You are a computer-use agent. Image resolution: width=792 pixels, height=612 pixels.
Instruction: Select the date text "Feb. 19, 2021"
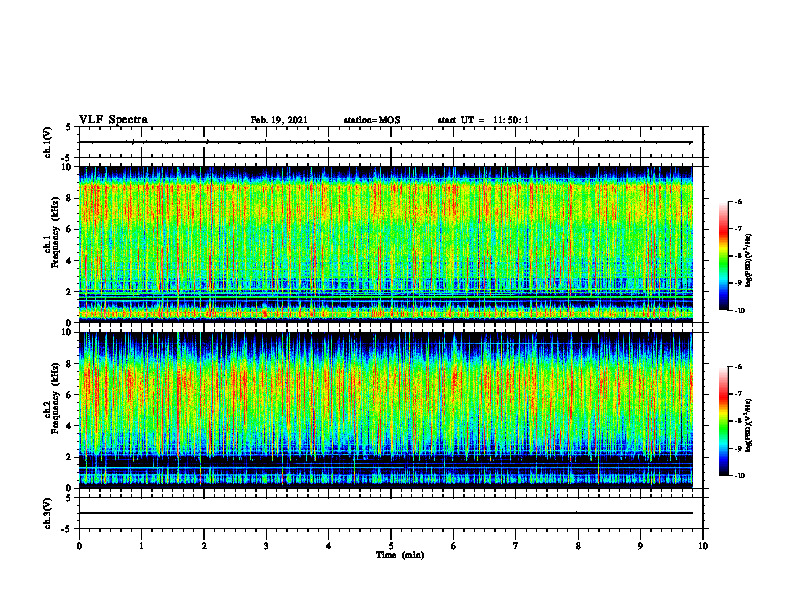point(279,120)
